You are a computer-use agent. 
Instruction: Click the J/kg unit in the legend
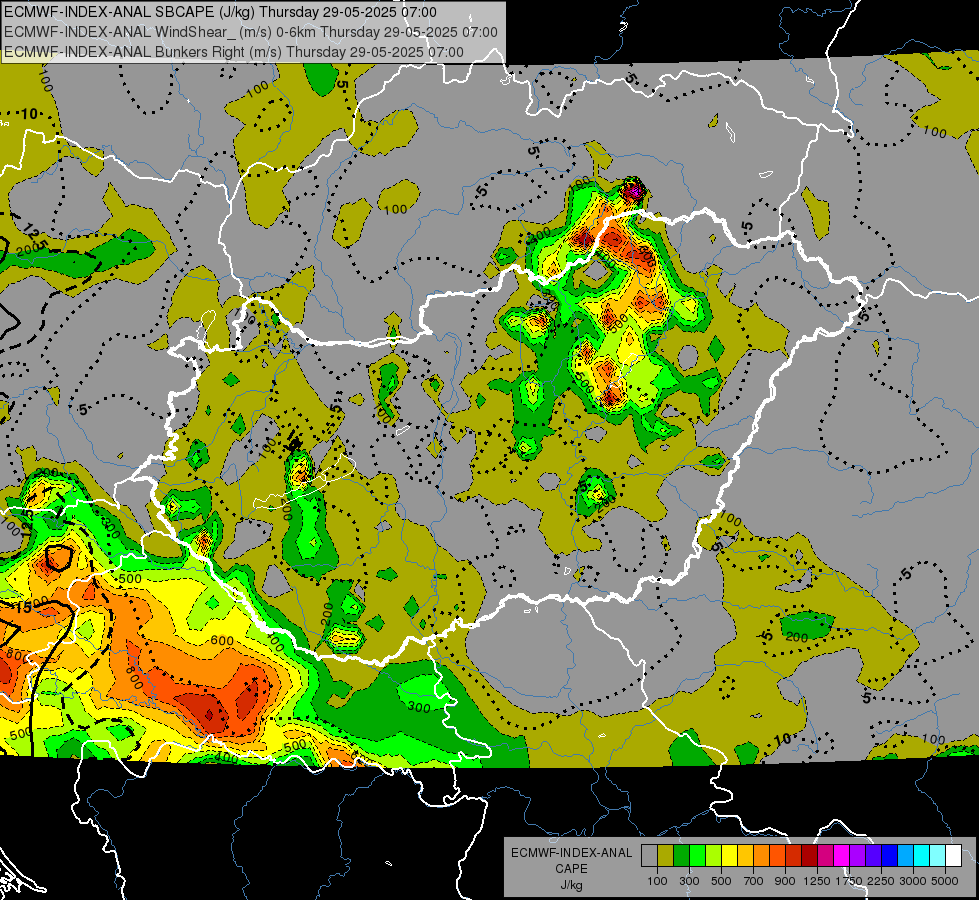[x=571, y=885]
